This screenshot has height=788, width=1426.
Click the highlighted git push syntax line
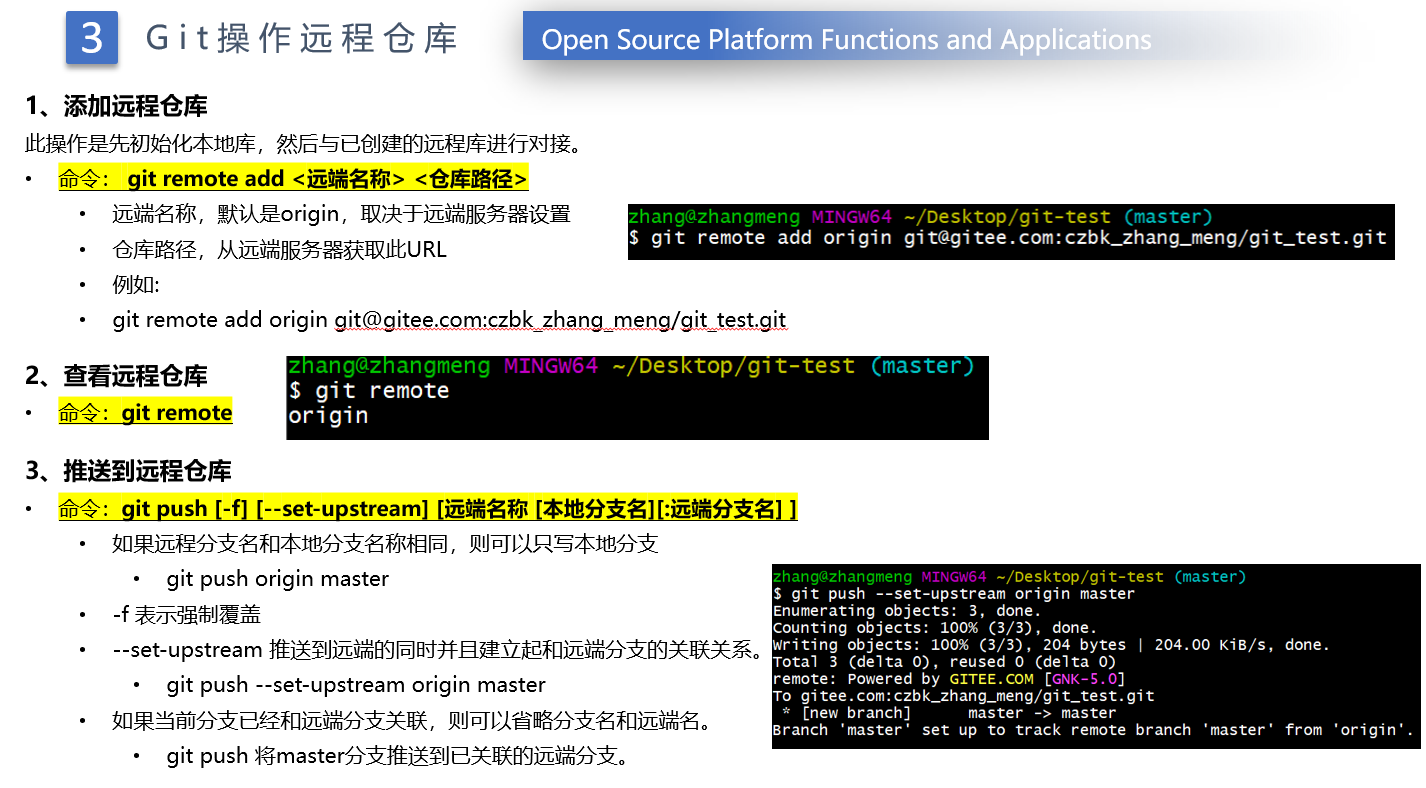(x=427, y=509)
